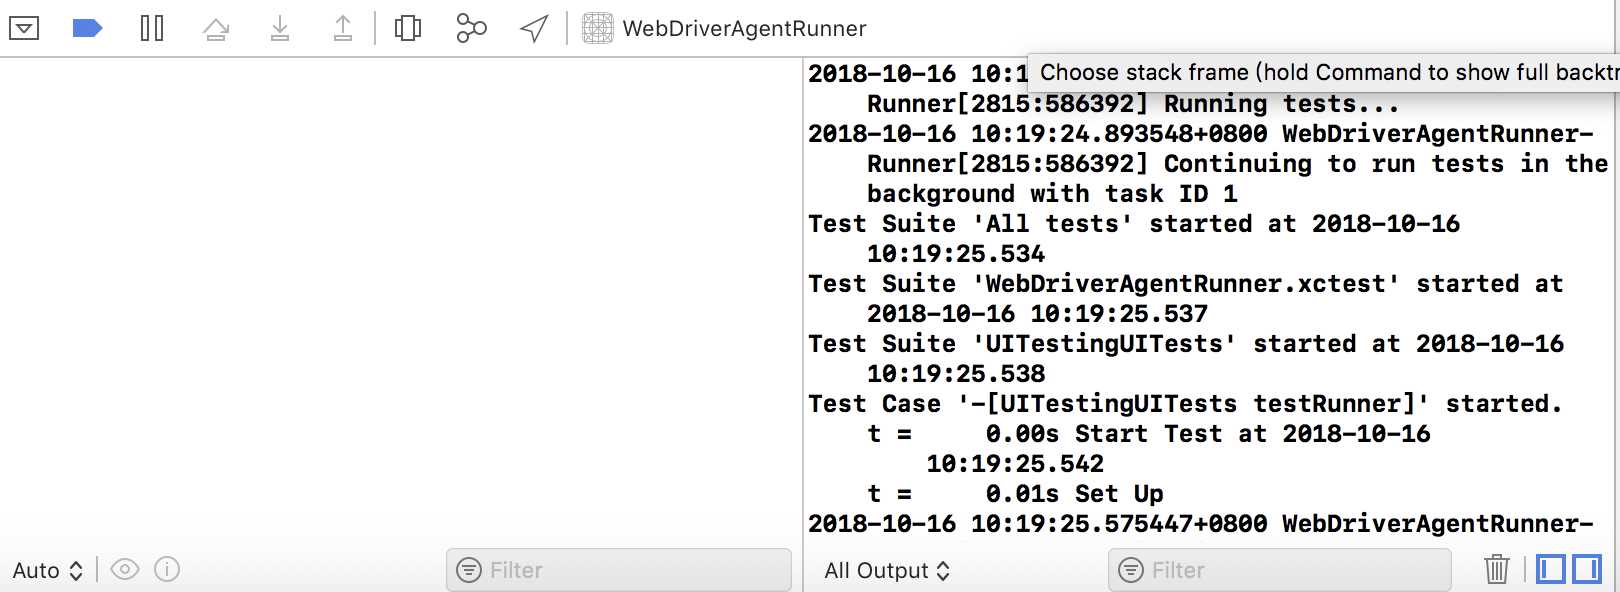The image size is (1620, 592).
Task: Click "Test Case '-[UITestingUITests testRunner]'" line
Action: pyautogui.click(x=1185, y=404)
